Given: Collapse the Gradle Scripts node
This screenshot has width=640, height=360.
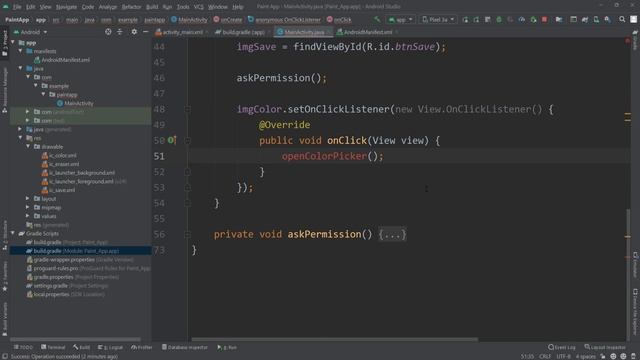Looking at the screenshot, I should pyautogui.click(x=13, y=233).
